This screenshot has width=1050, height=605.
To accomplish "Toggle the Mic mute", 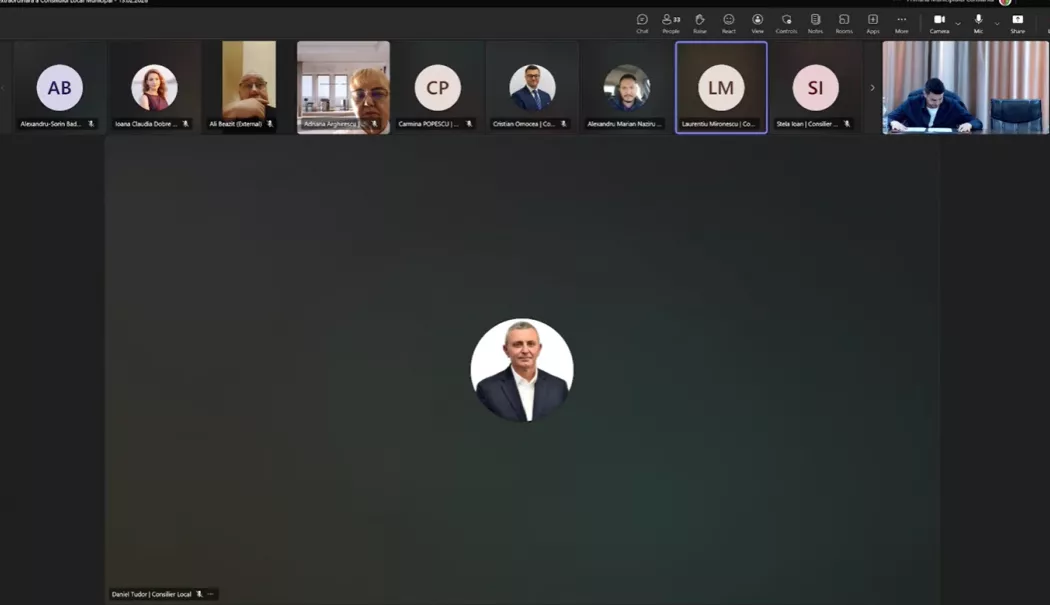I will 978,23.
